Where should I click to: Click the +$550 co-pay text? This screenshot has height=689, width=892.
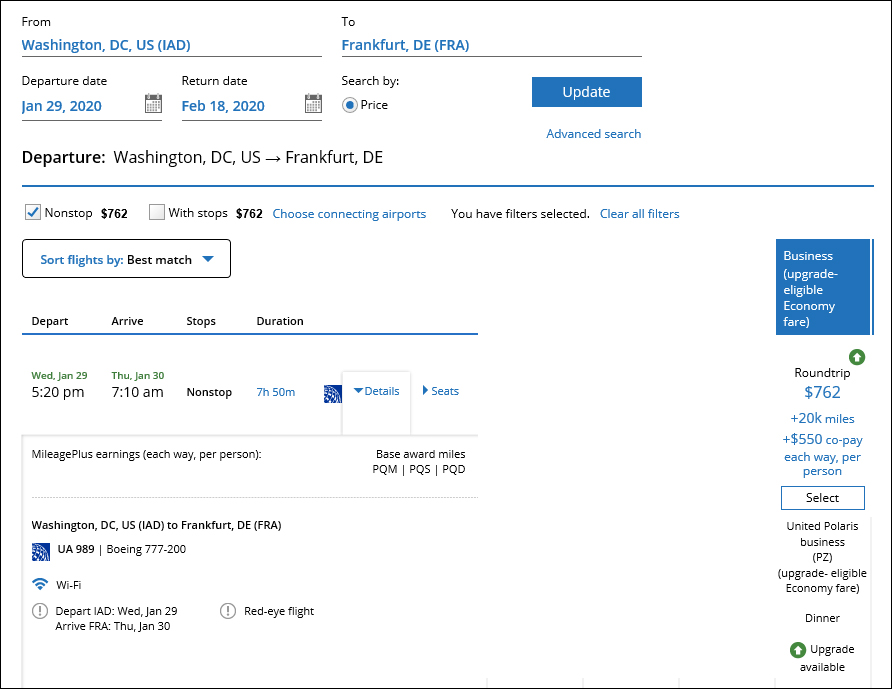pyautogui.click(x=822, y=439)
